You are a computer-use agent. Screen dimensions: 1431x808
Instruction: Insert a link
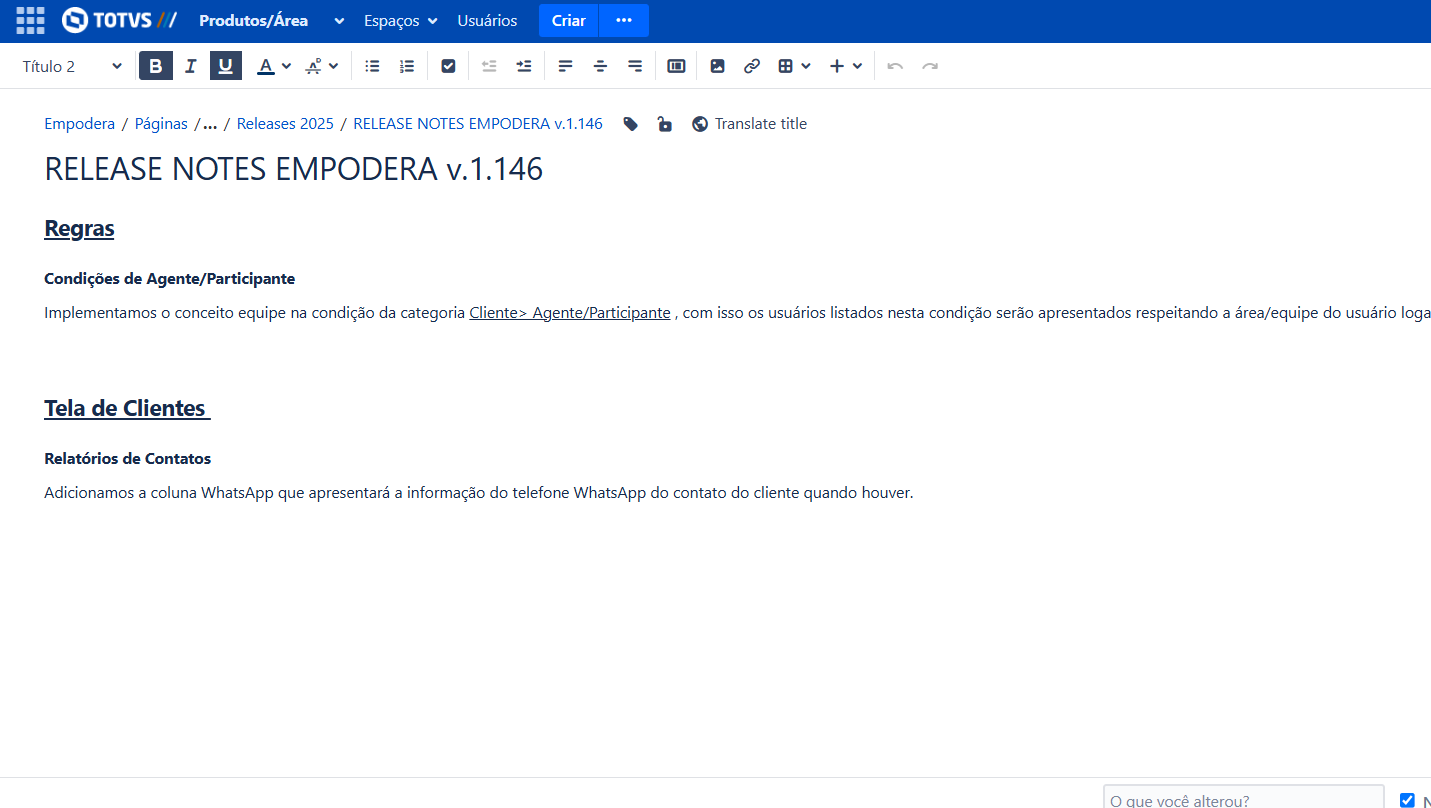(x=752, y=66)
